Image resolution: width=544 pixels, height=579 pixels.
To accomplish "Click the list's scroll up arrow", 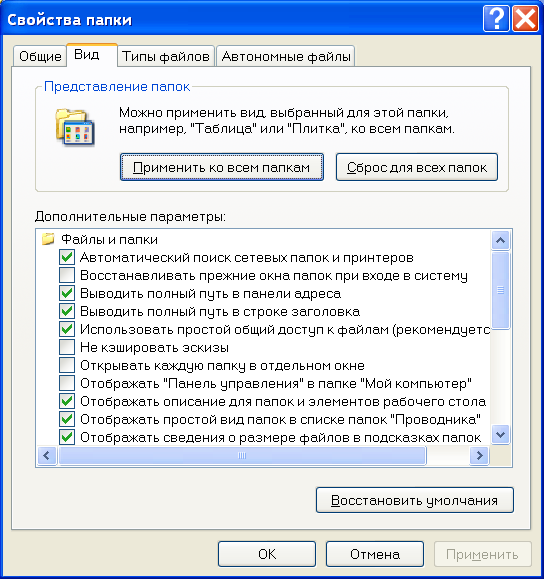I will (500, 240).
